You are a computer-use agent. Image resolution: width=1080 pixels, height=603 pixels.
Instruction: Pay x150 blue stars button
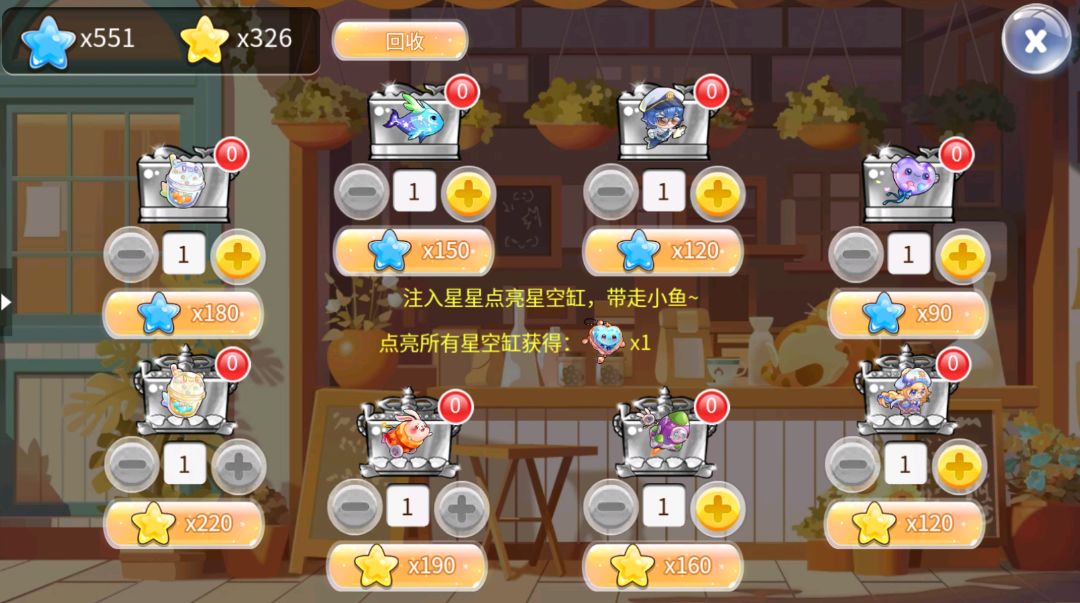413,251
